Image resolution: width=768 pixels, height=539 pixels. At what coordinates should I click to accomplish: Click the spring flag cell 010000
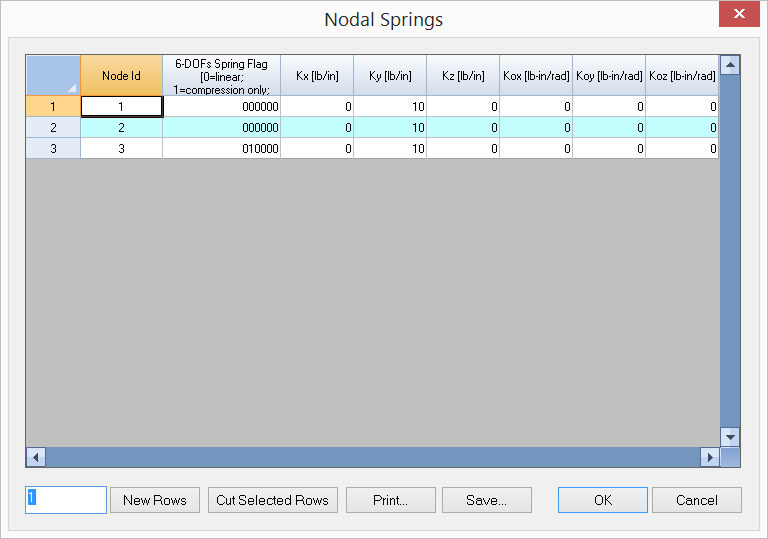[221, 148]
